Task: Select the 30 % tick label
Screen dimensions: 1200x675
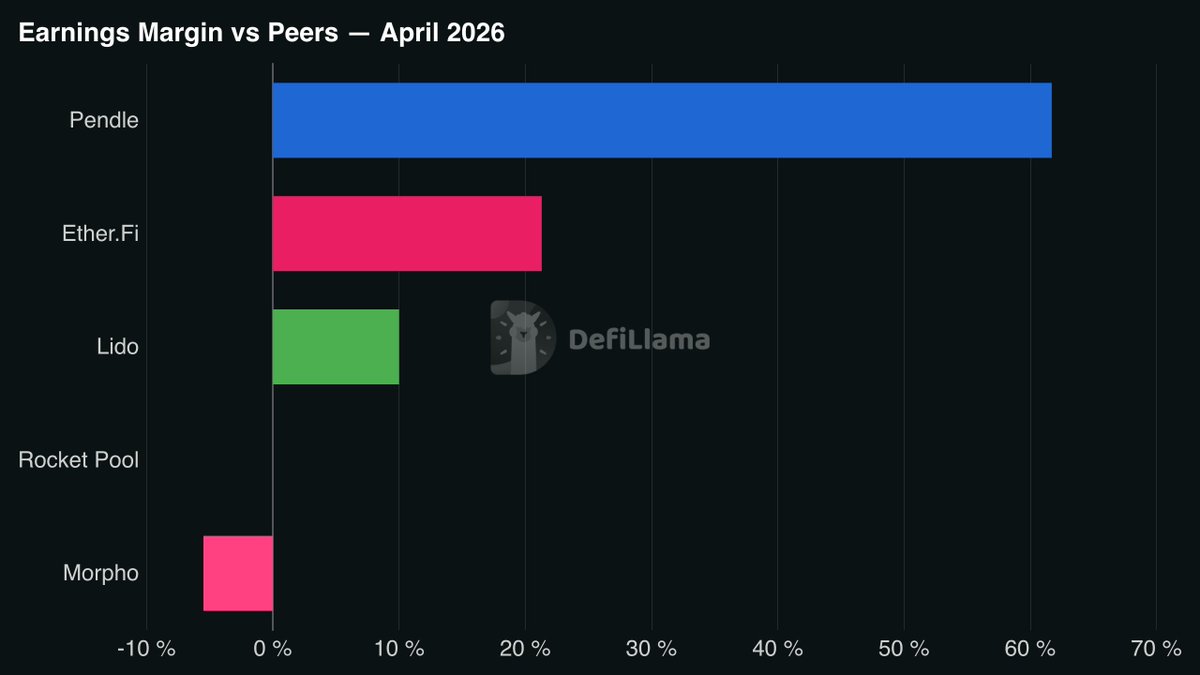Action: coord(651,649)
